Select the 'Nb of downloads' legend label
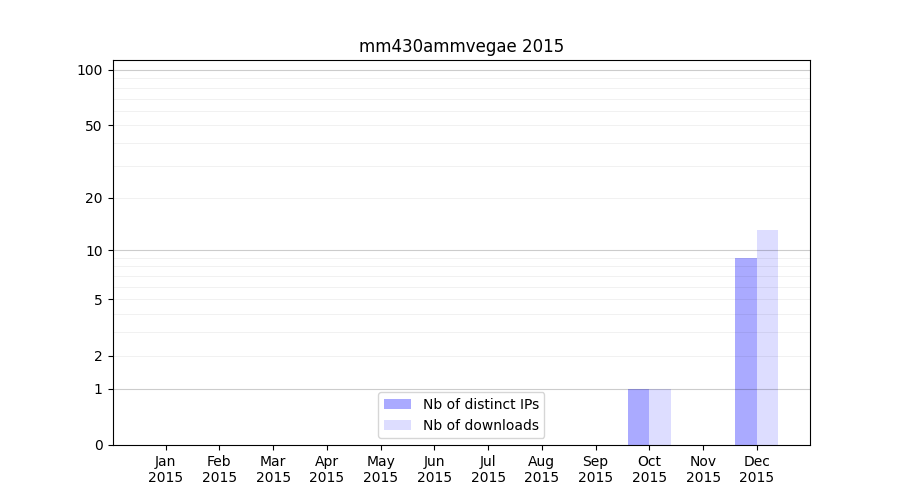 click(x=480, y=425)
